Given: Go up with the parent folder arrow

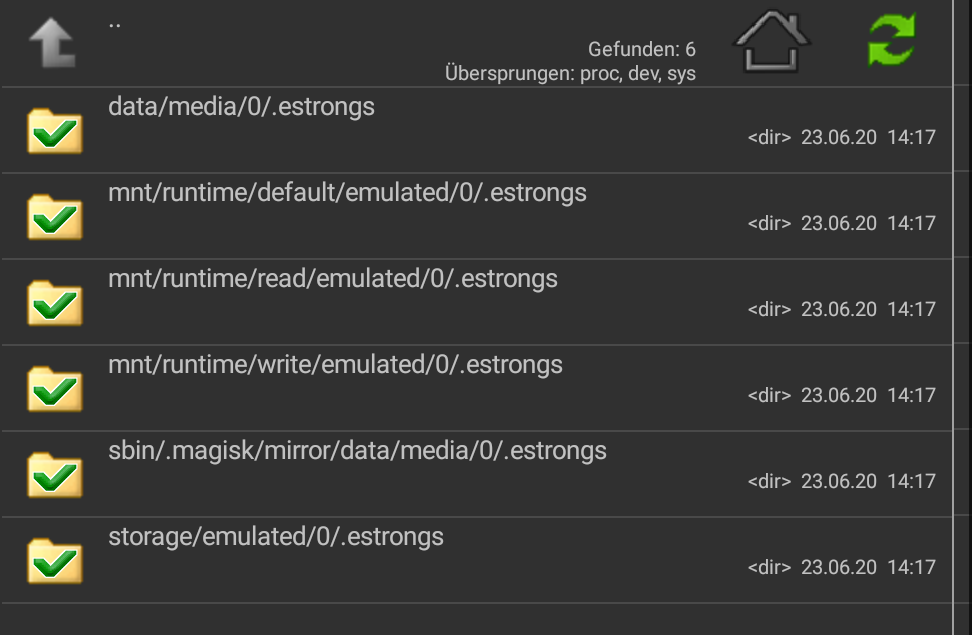Looking at the screenshot, I should pos(52,43).
